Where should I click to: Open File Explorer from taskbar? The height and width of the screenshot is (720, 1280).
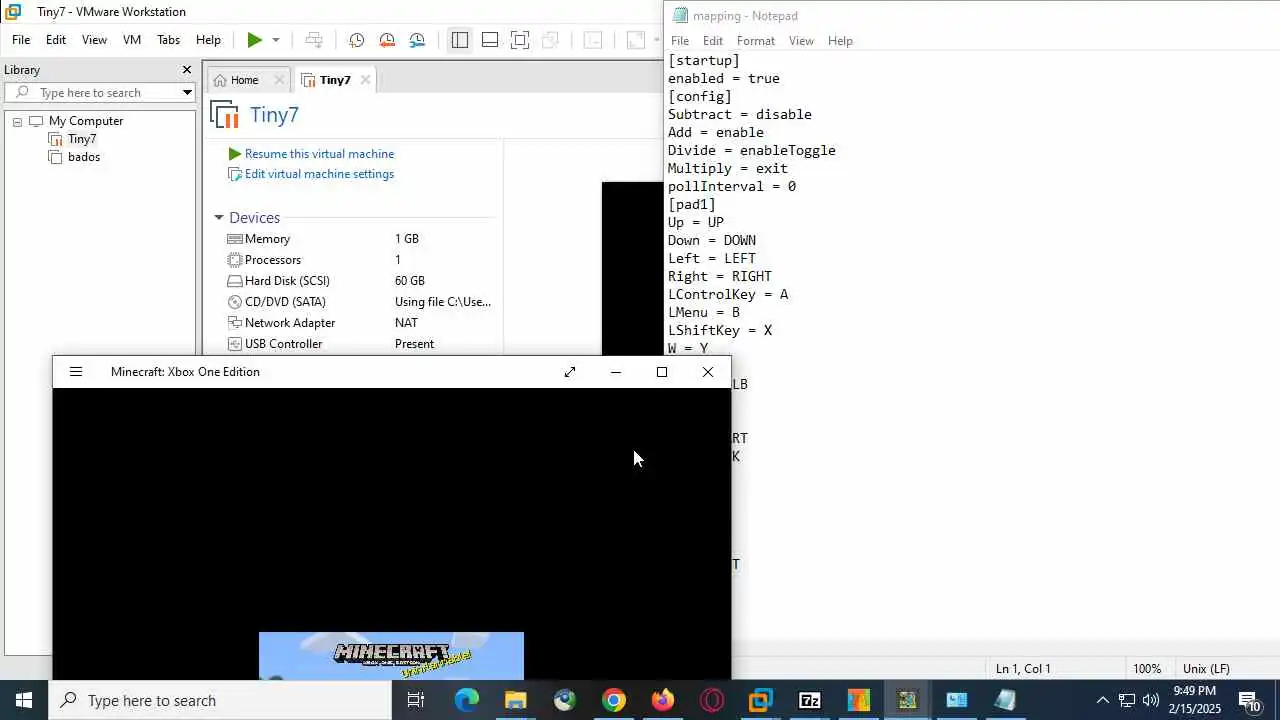point(516,700)
